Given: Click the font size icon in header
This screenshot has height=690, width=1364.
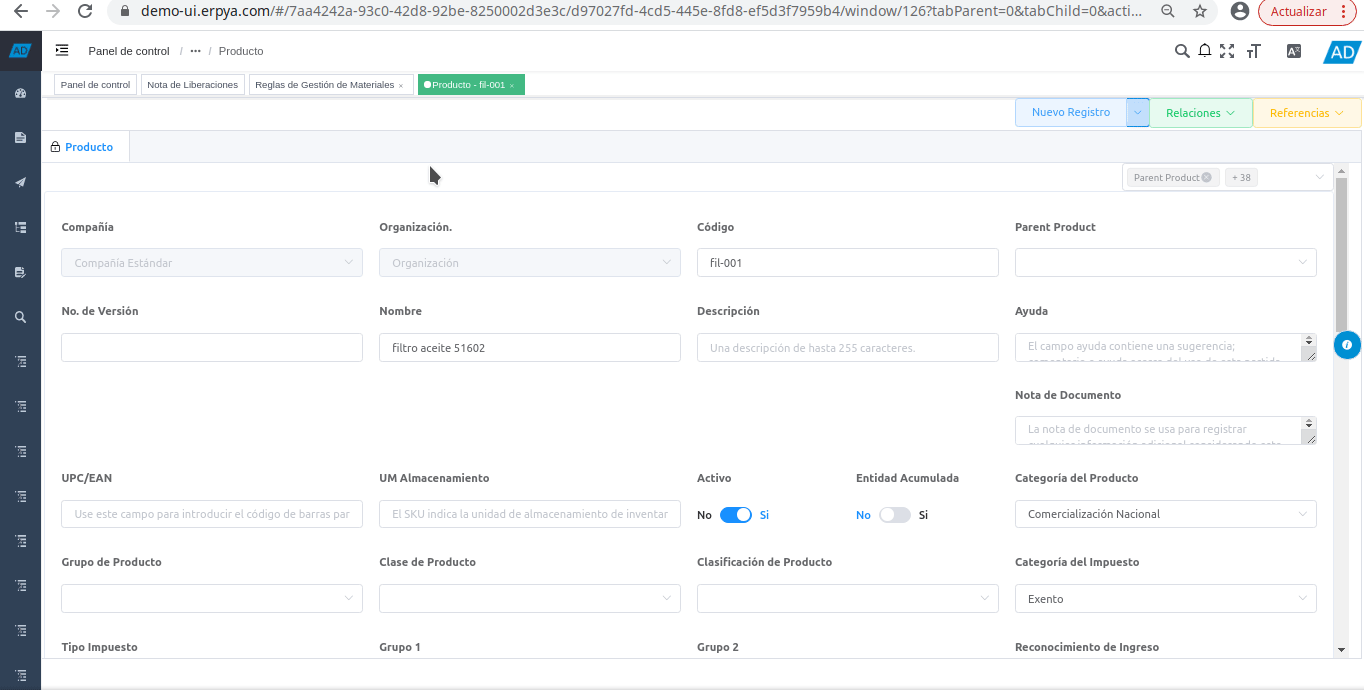Looking at the screenshot, I should (1253, 51).
